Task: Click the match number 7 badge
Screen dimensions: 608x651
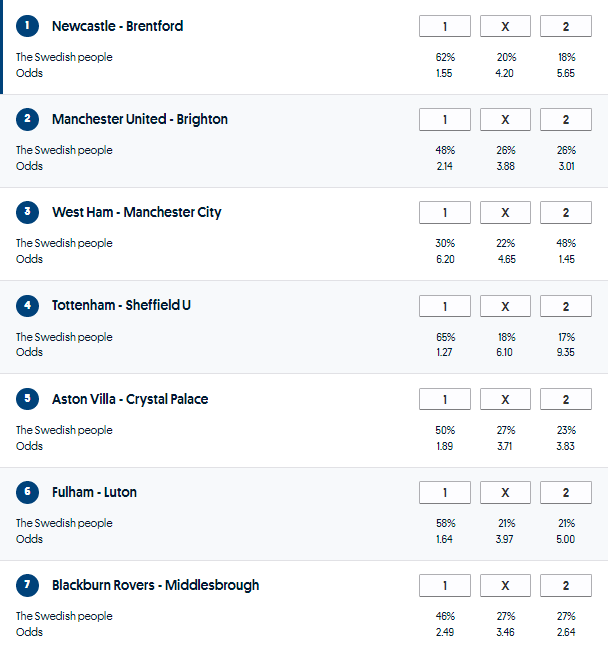Action: (x=27, y=585)
